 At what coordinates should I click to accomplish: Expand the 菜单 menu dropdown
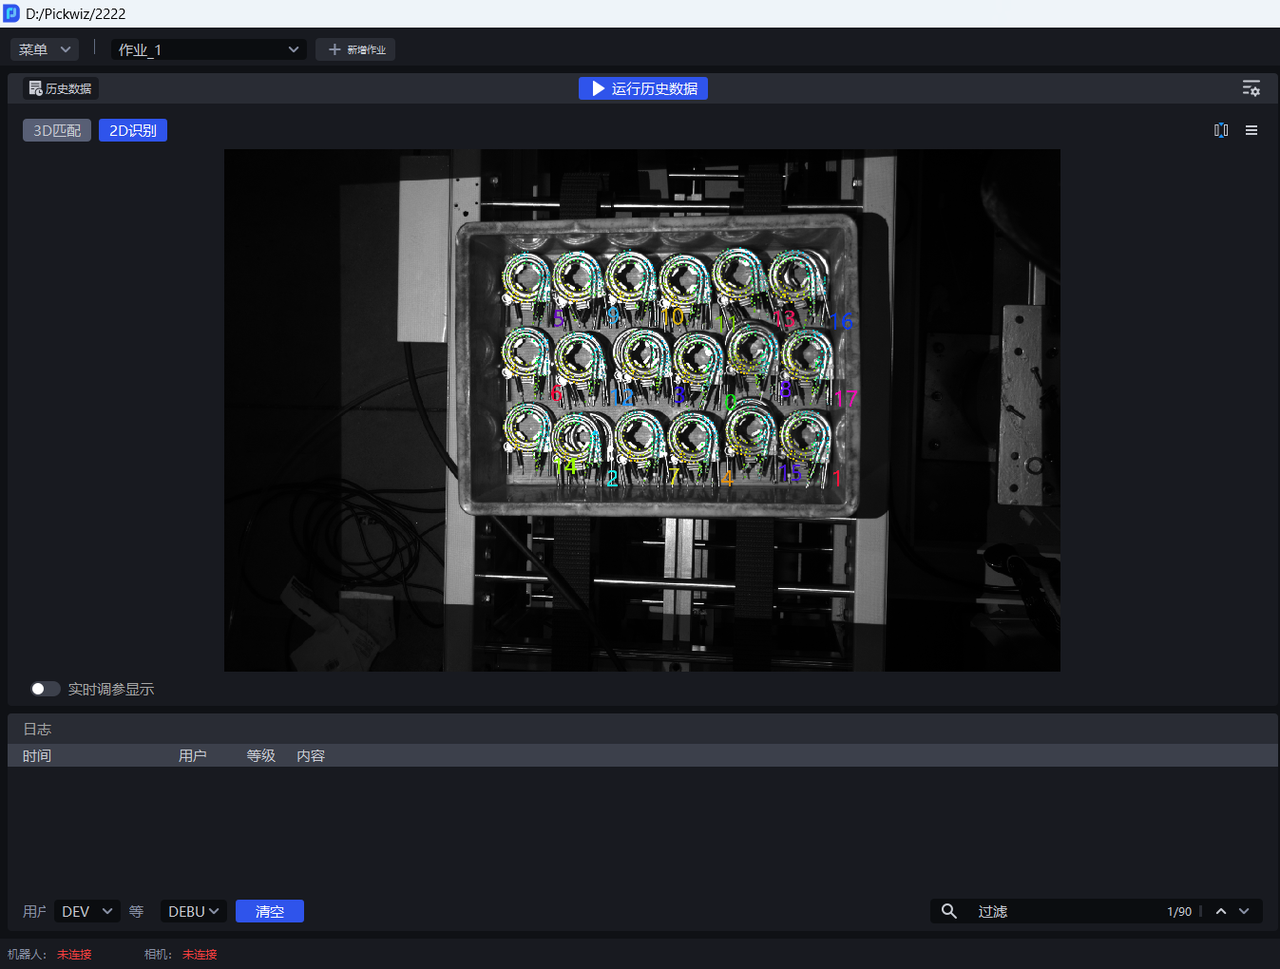point(45,50)
